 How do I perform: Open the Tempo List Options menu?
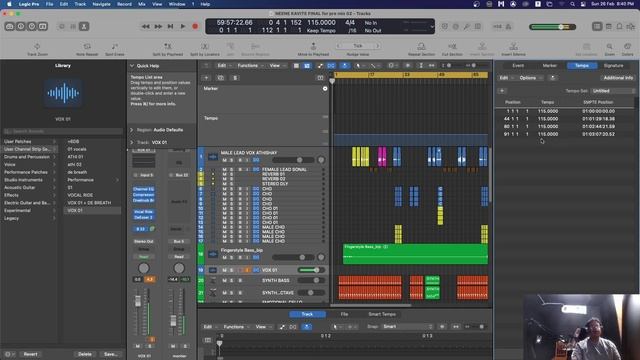(530, 78)
